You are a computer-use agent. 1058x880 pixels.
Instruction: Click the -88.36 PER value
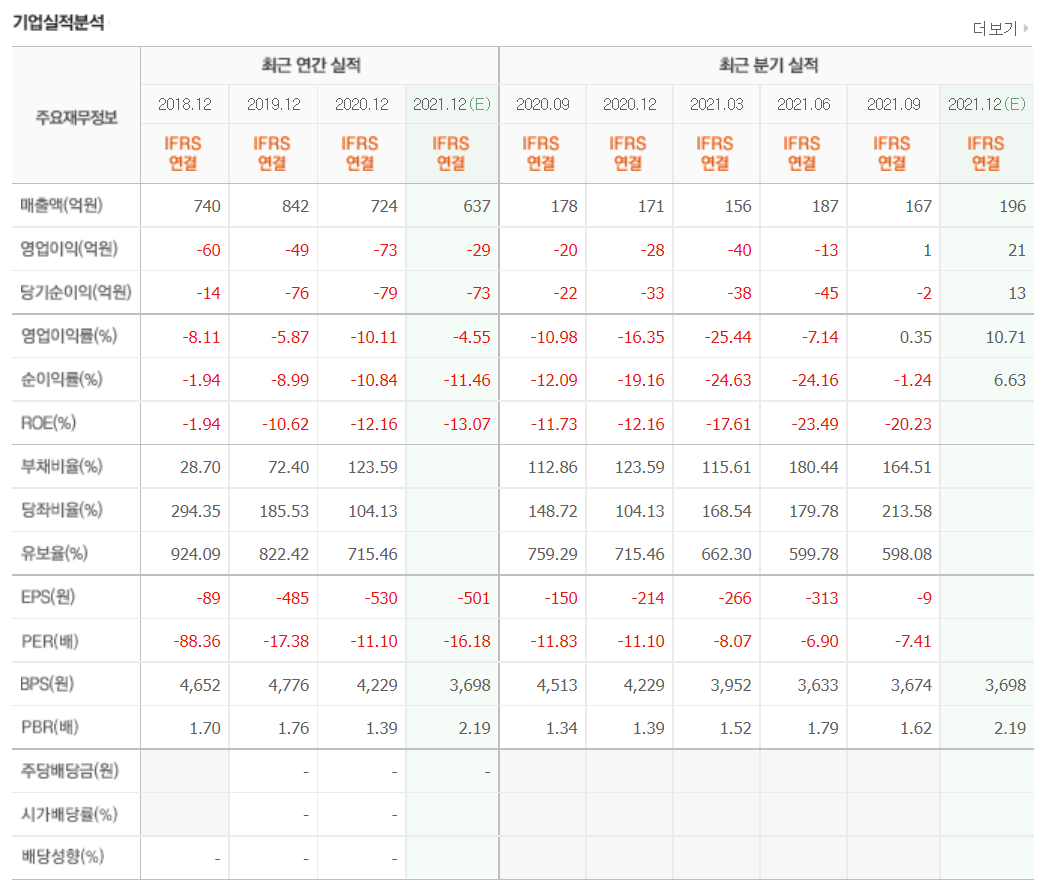coord(197,642)
